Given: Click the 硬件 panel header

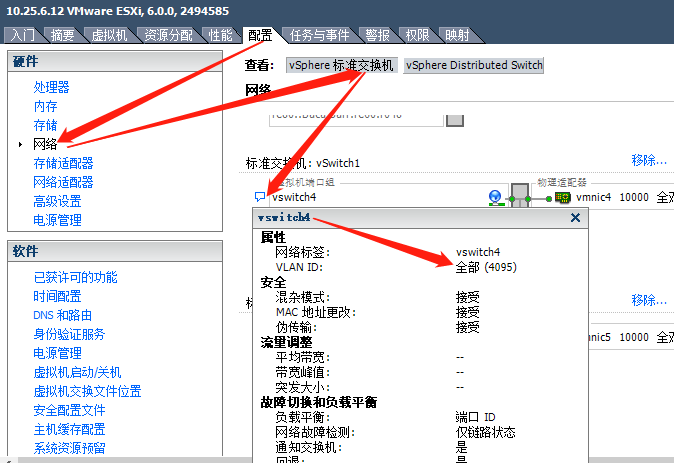Looking at the screenshot, I should click(115, 61).
